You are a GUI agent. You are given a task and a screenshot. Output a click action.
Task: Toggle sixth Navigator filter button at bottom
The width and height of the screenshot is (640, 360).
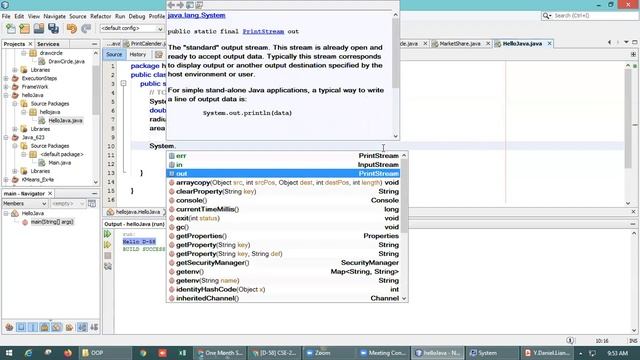[x=69, y=327]
